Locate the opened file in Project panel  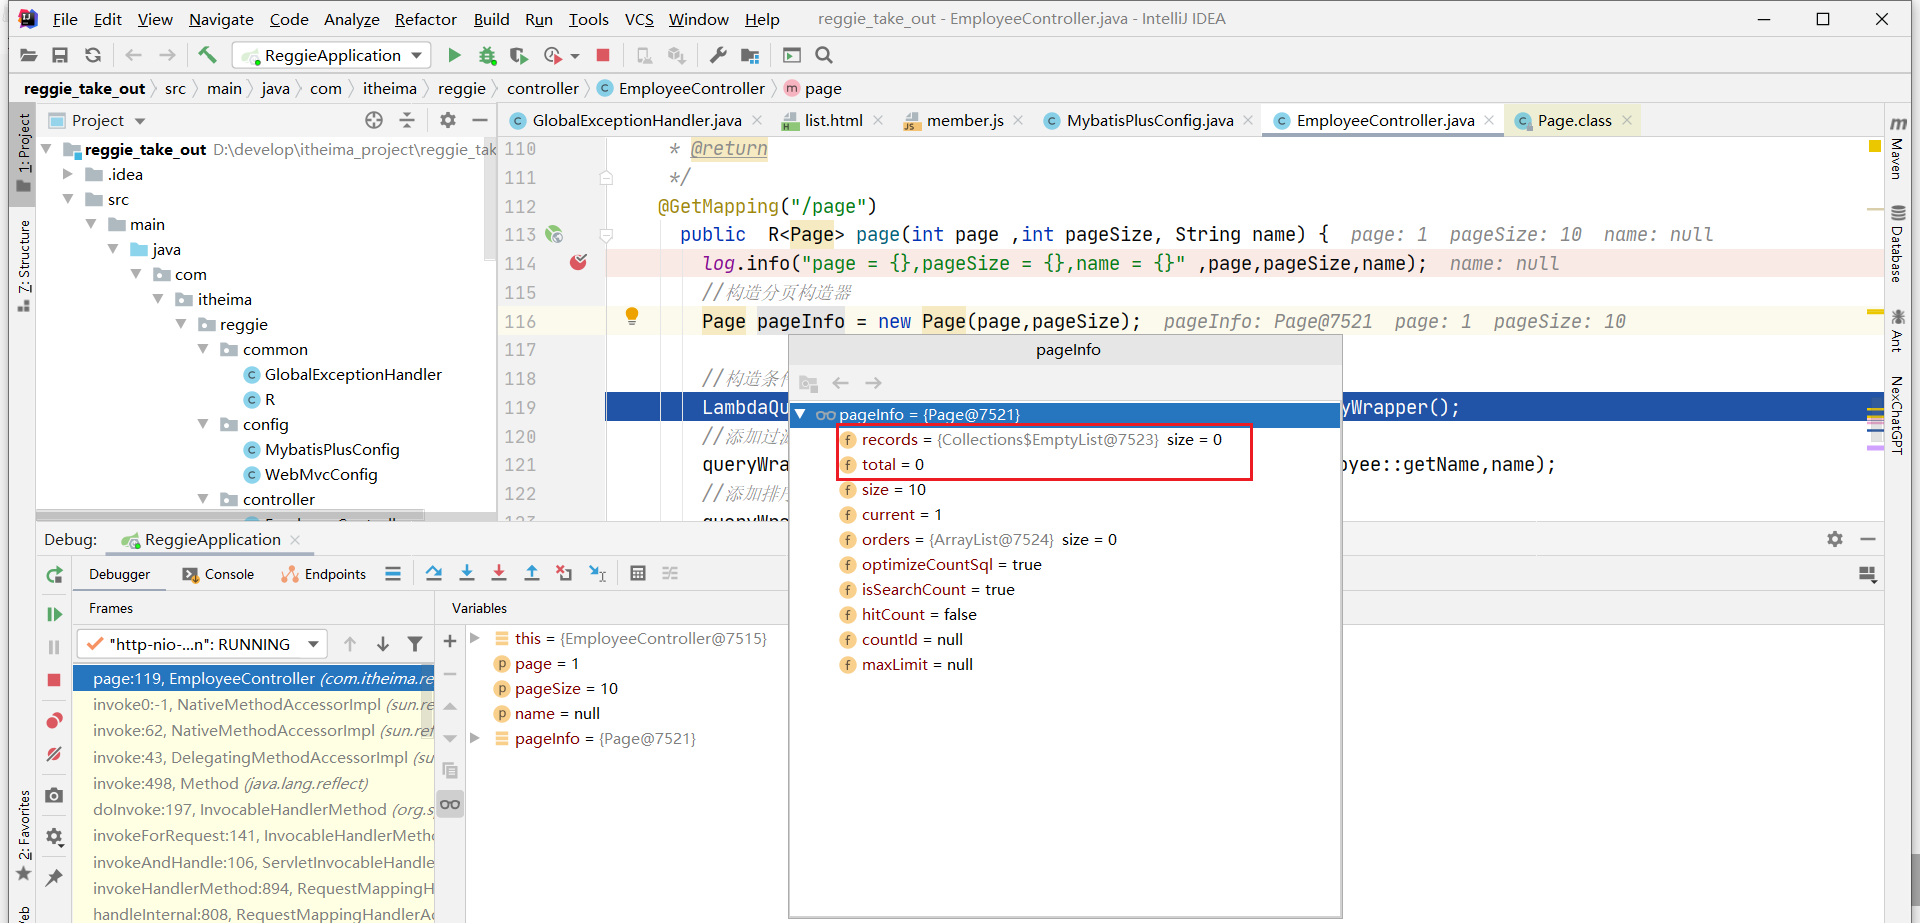pos(374,120)
